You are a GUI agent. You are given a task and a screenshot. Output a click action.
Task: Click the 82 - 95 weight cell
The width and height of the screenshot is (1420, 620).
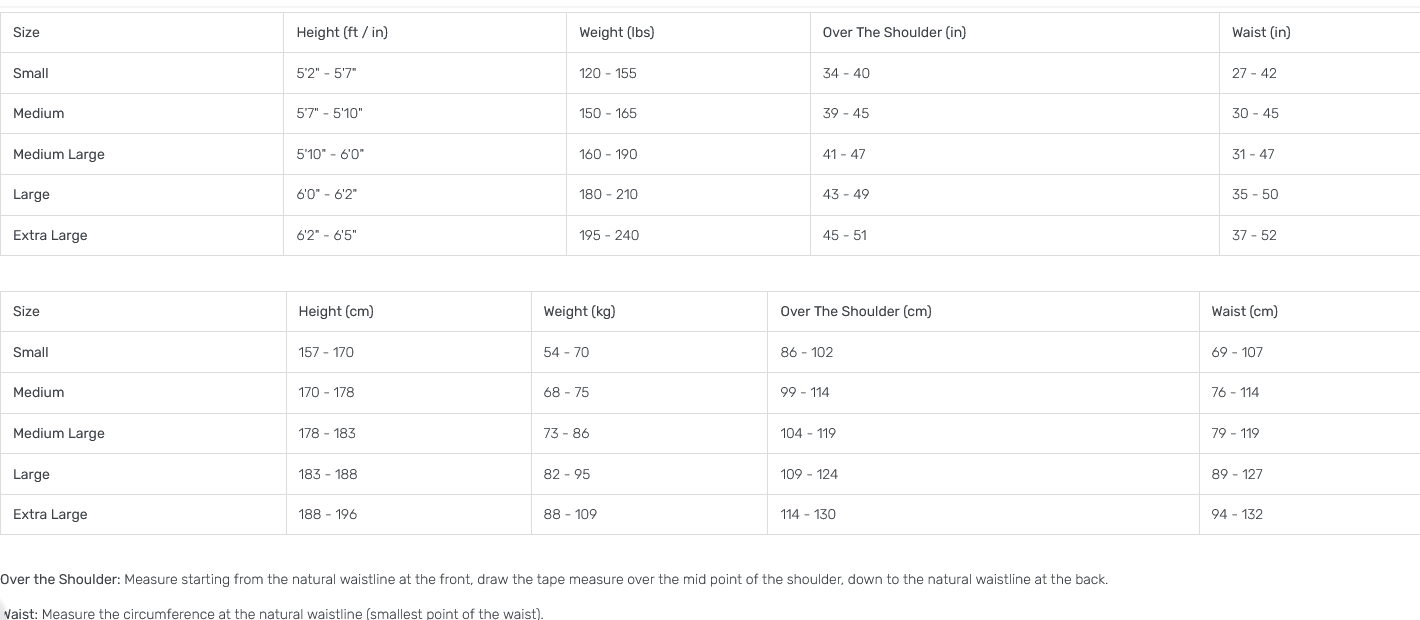(x=649, y=474)
